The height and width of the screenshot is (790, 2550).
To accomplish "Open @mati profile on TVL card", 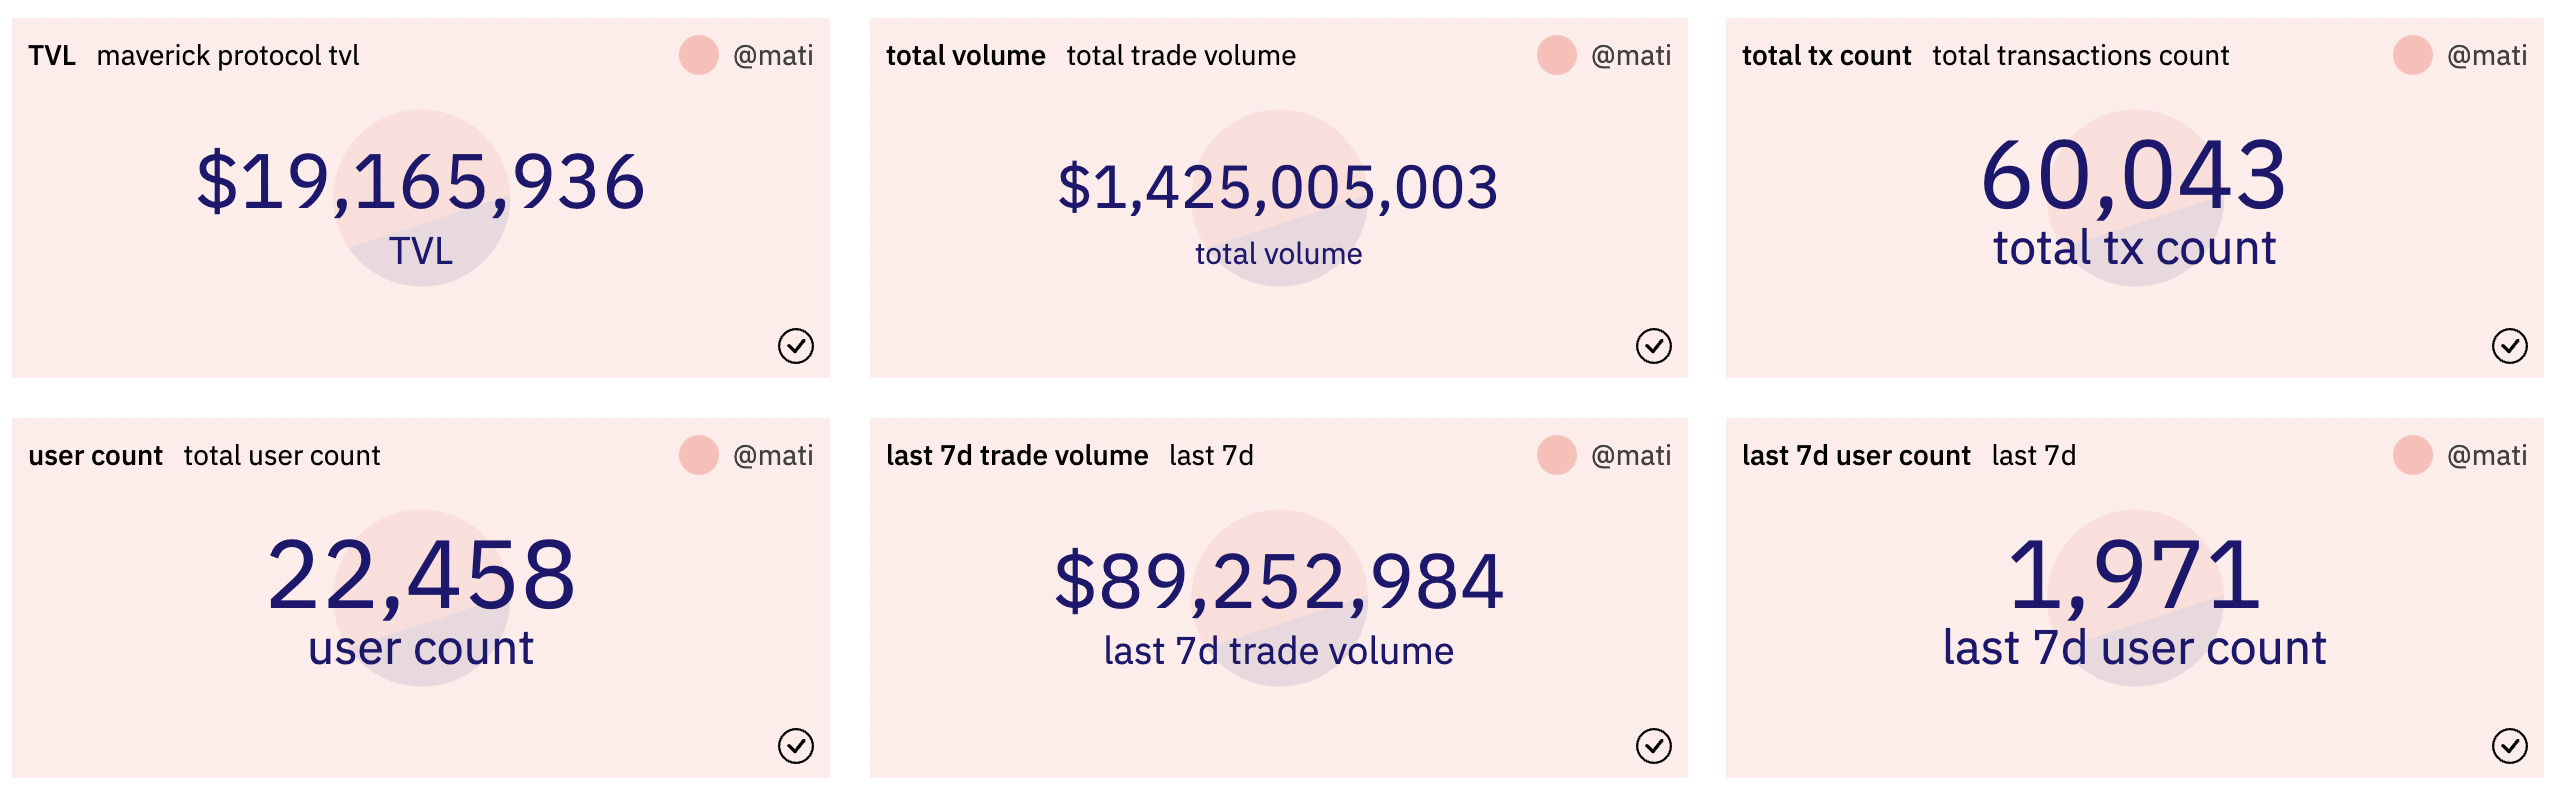I will tap(773, 56).
